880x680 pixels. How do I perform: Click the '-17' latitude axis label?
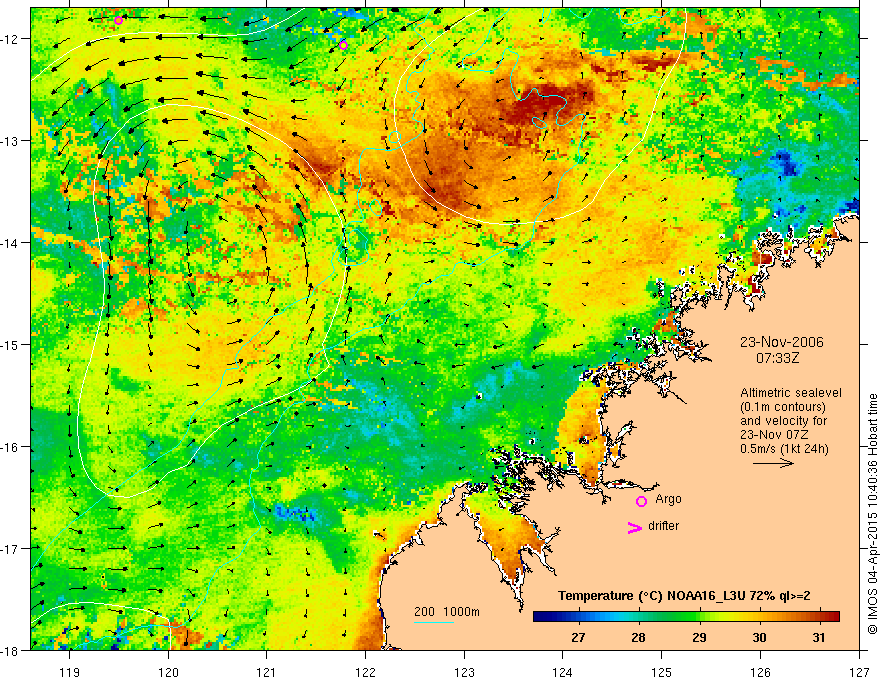(12, 548)
